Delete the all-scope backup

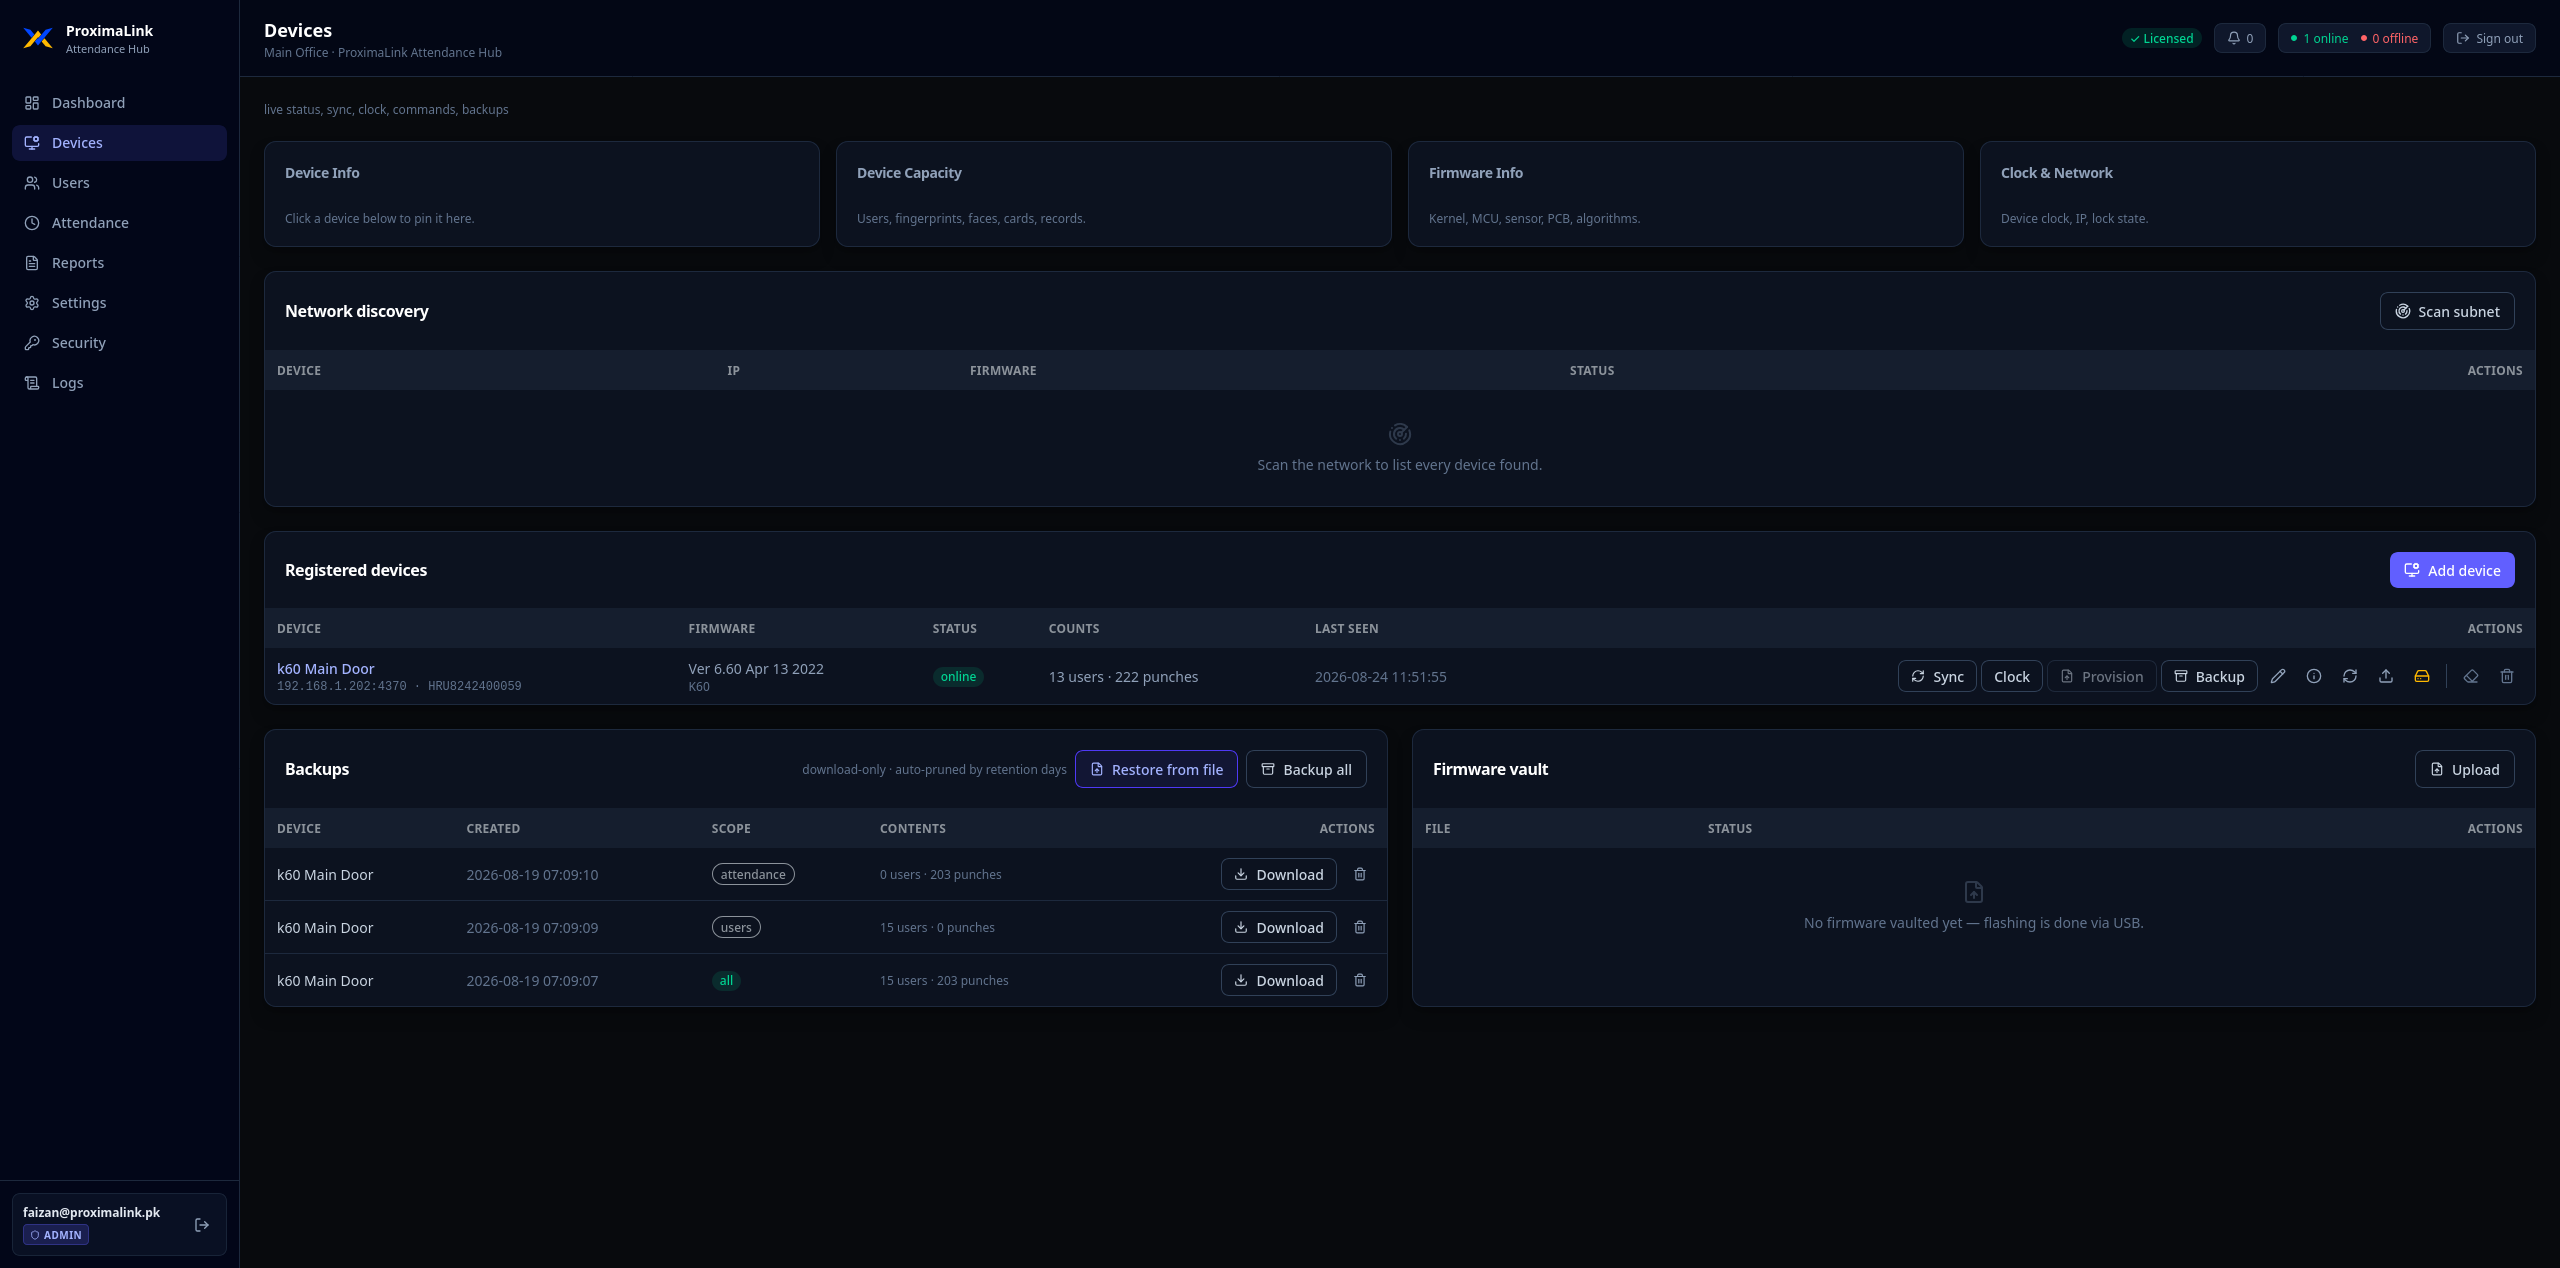pyautogui.click(x=1360, y=980)
